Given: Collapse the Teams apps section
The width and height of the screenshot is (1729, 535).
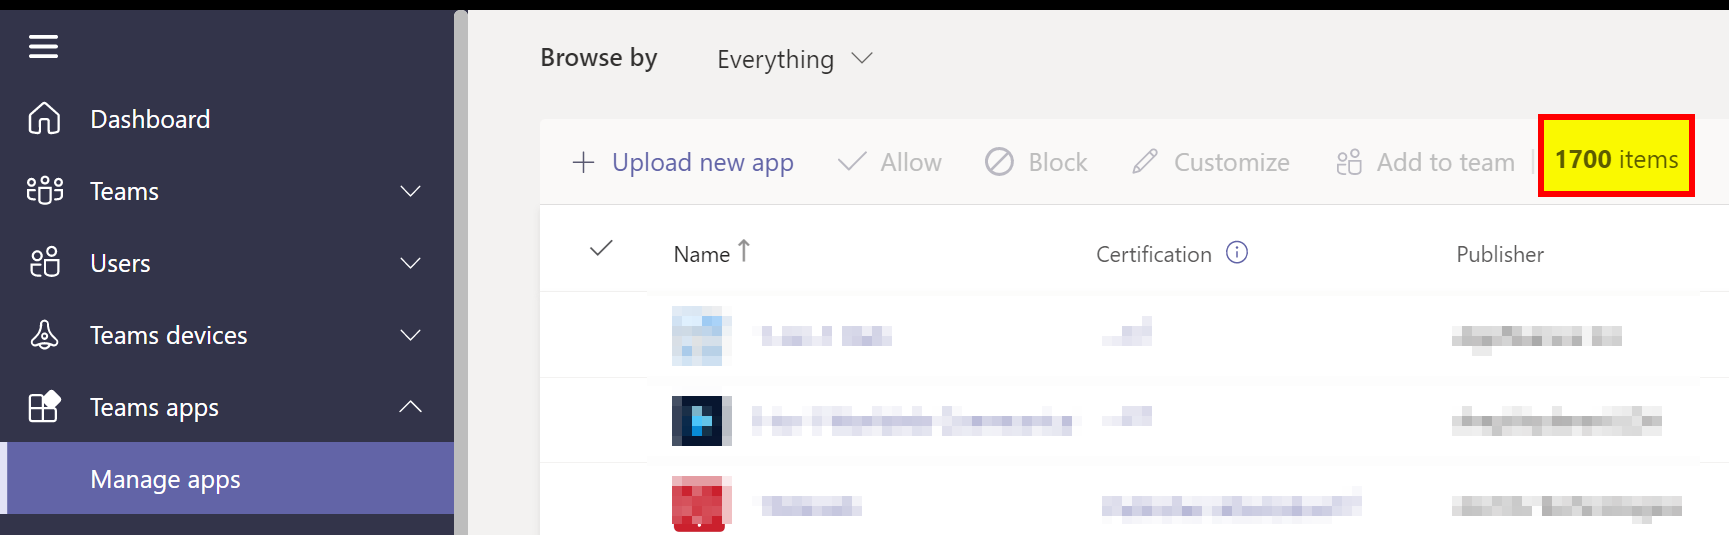Looking at the screenshot, I should tap(410, 407).
